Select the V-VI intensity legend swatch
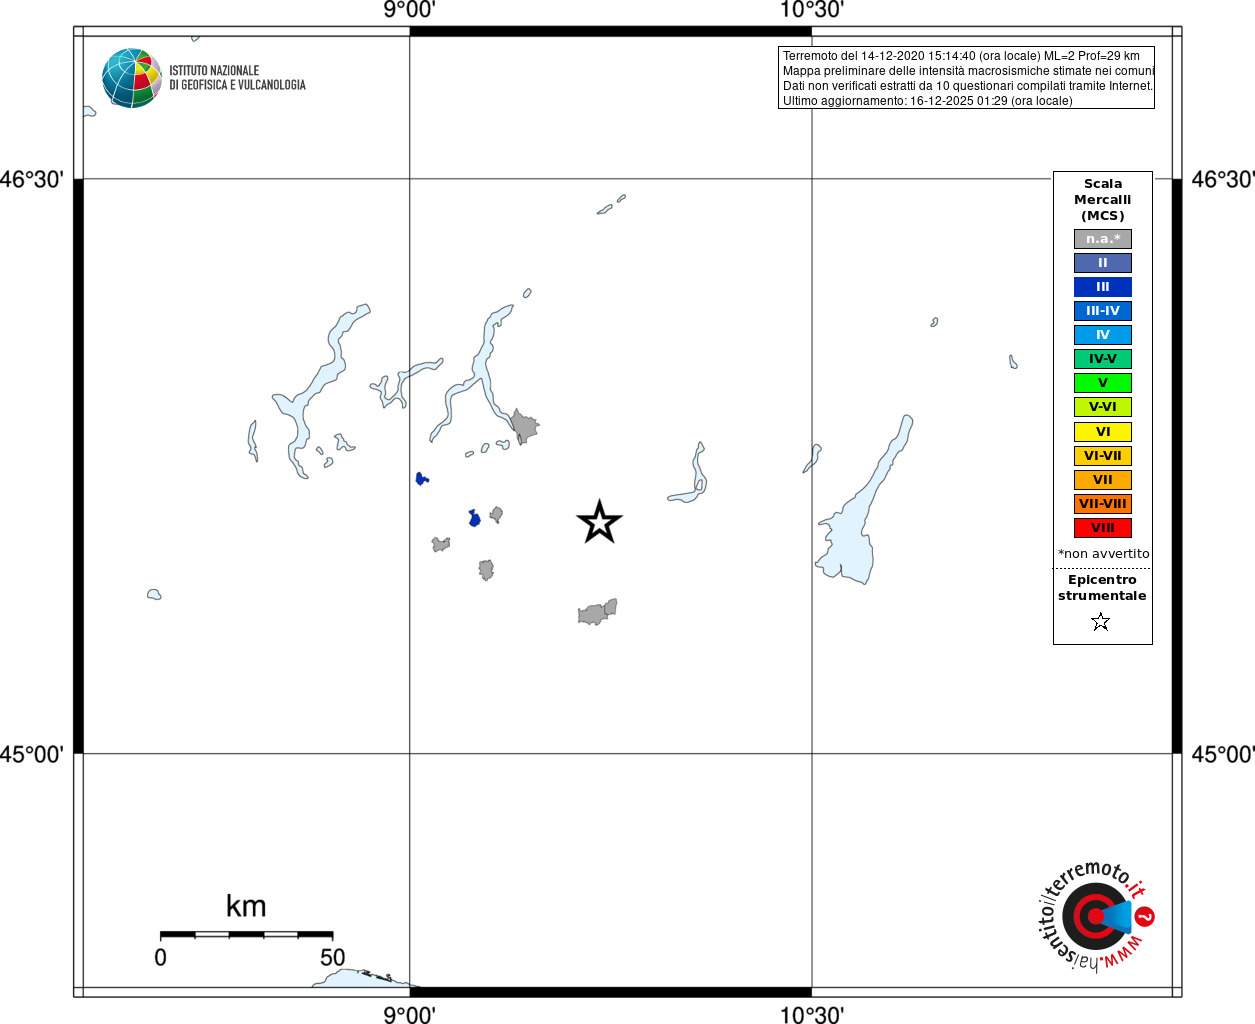Viewport: 1255px width, 1024px height. pos(1102,407)
